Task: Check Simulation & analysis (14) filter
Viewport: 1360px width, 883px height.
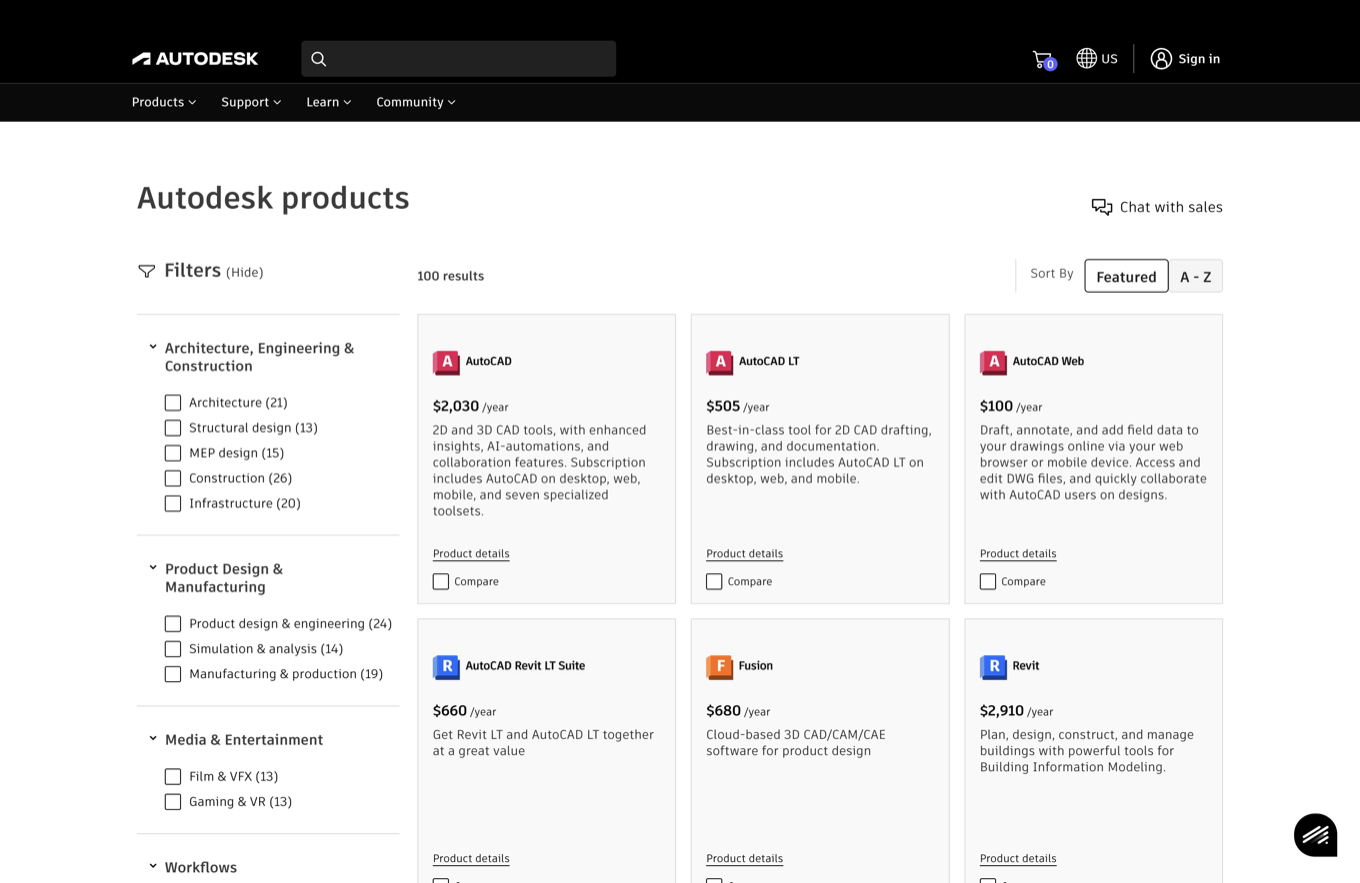Action: [173, 649]
